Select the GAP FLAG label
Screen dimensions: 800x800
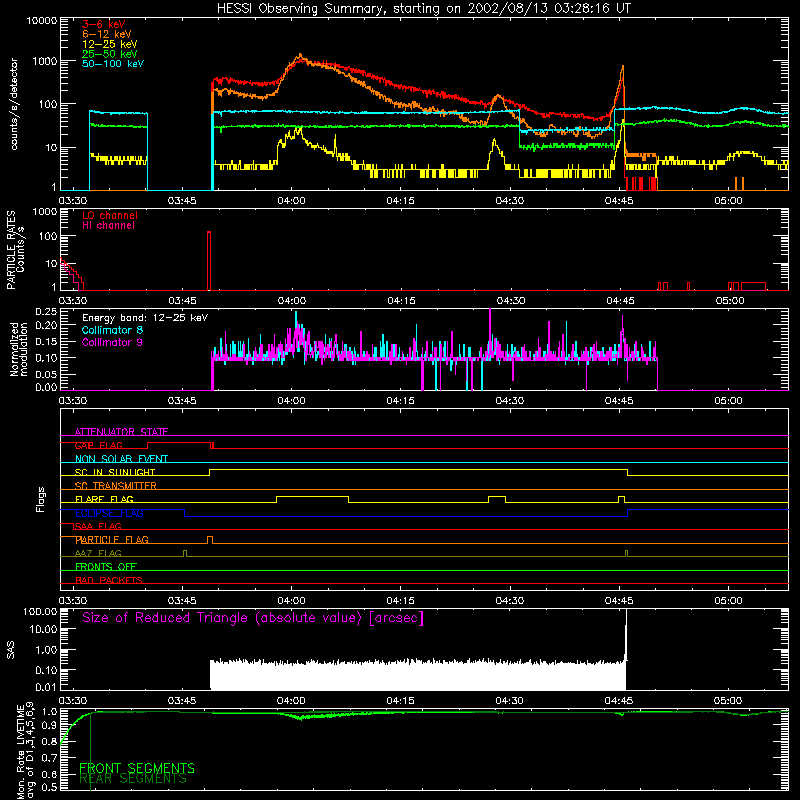(x=98, y=445)
